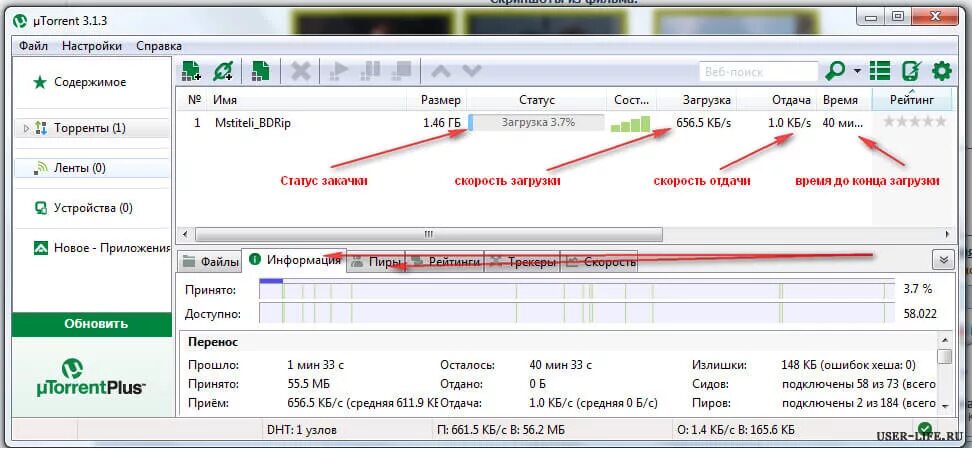Image resolution: width=972 pixels, height=449 pixels.
Task: Select the Mstiteli_BDRip torrent row
Action: pyautogui.click(x=565, y=123)
